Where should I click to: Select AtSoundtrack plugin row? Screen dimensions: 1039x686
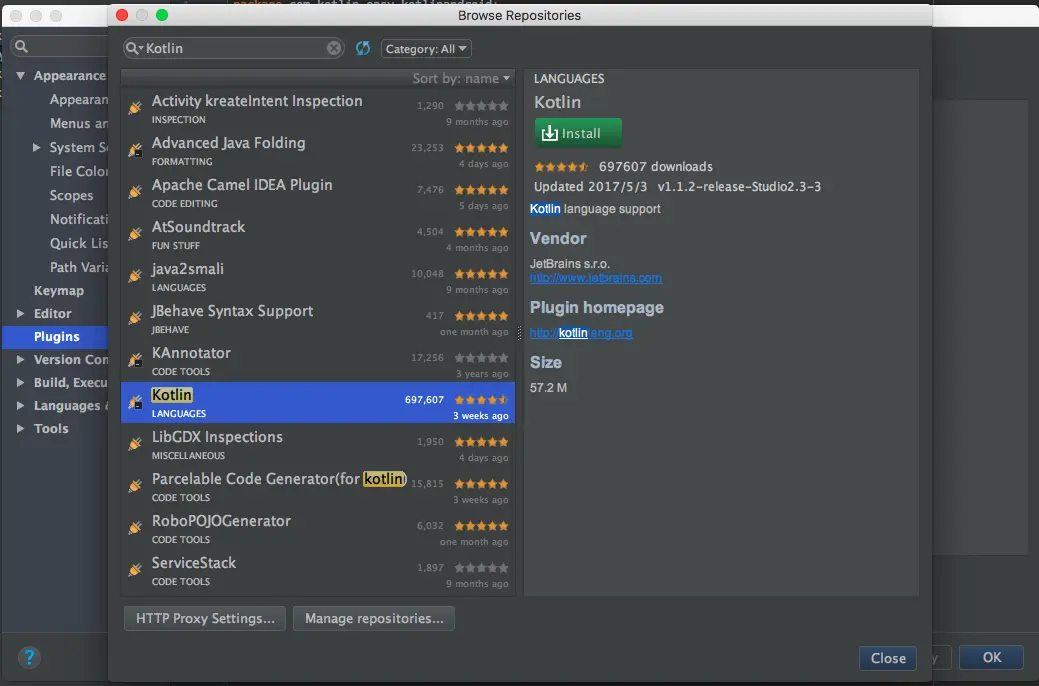(x=317, y=235)
